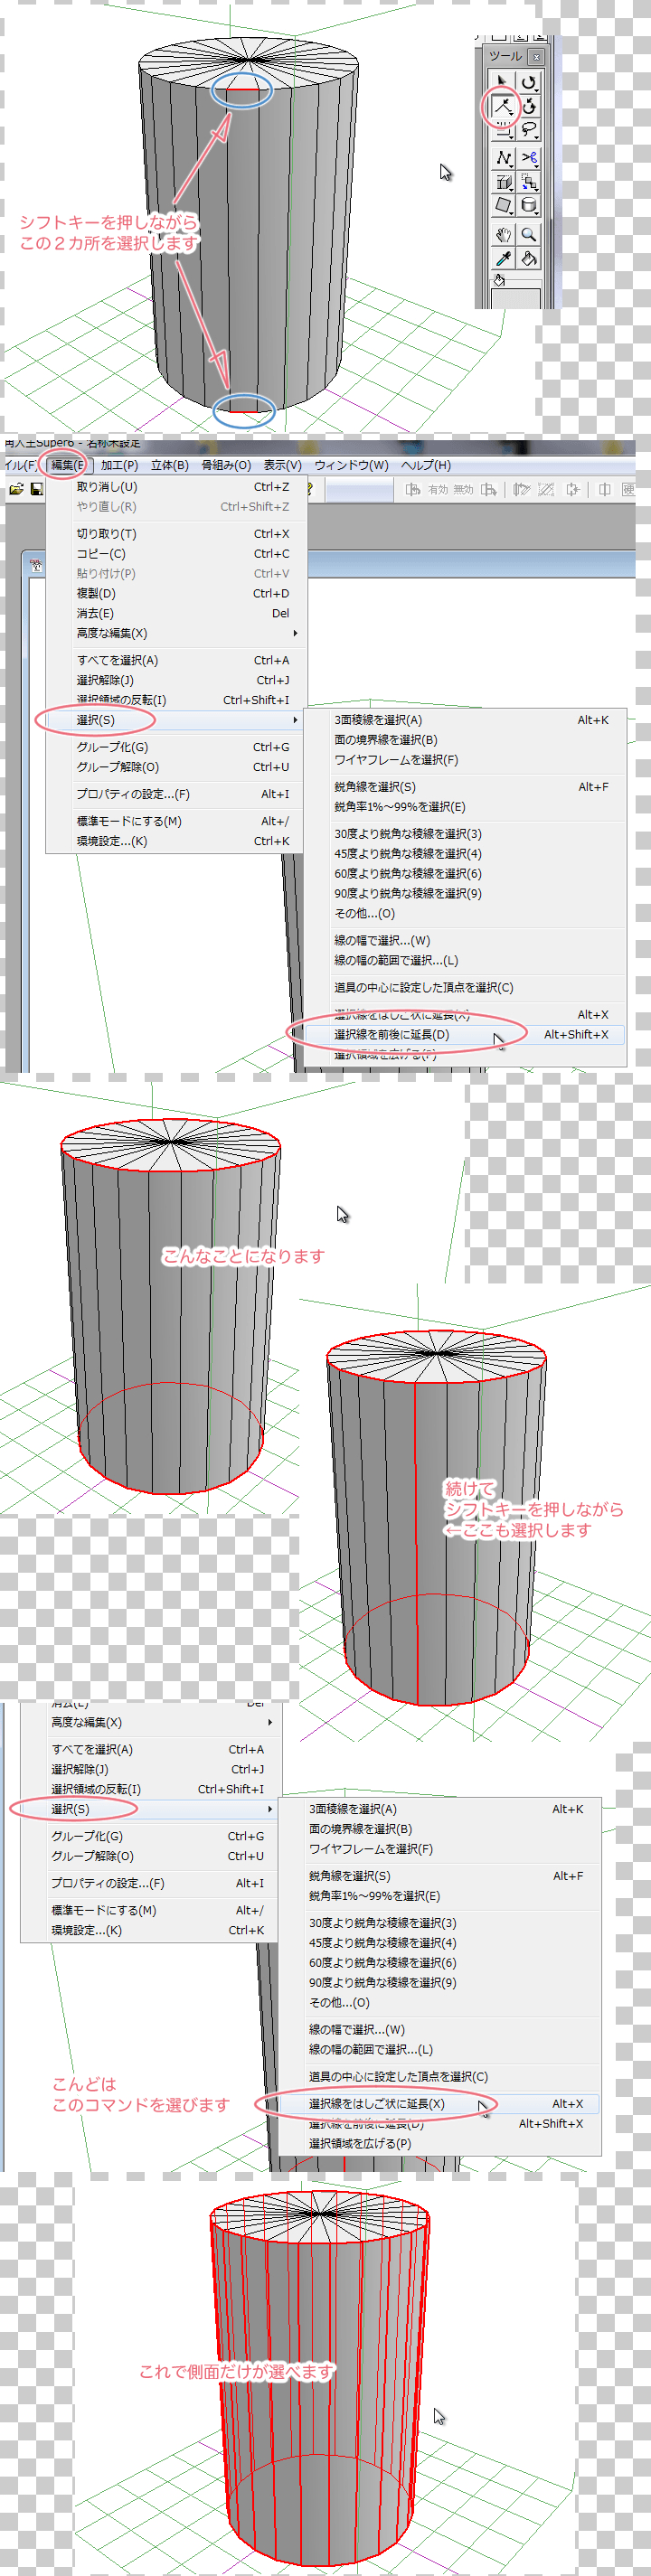The image size is (651, 2576).
Task: Close the ツール tool palette
Action: [x=536, y=57]
